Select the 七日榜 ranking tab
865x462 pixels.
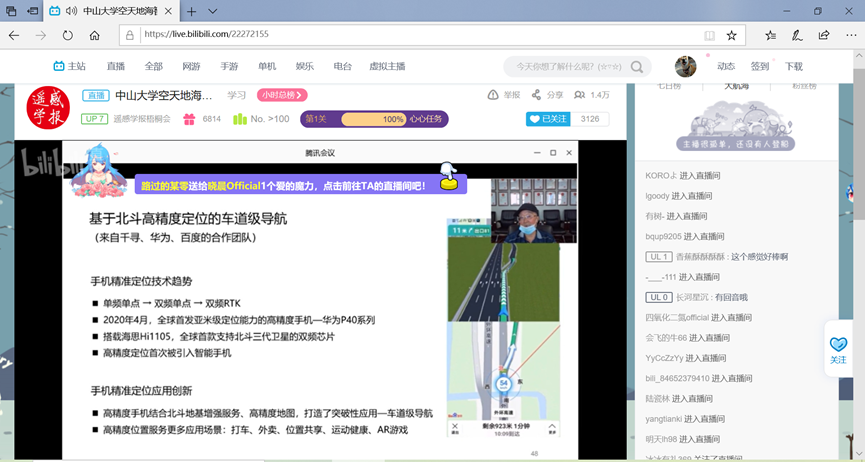coord(668,86)
